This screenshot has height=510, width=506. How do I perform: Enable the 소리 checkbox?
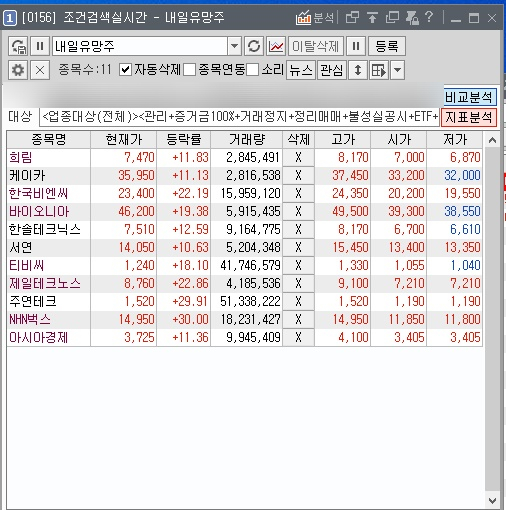(253, 70)
